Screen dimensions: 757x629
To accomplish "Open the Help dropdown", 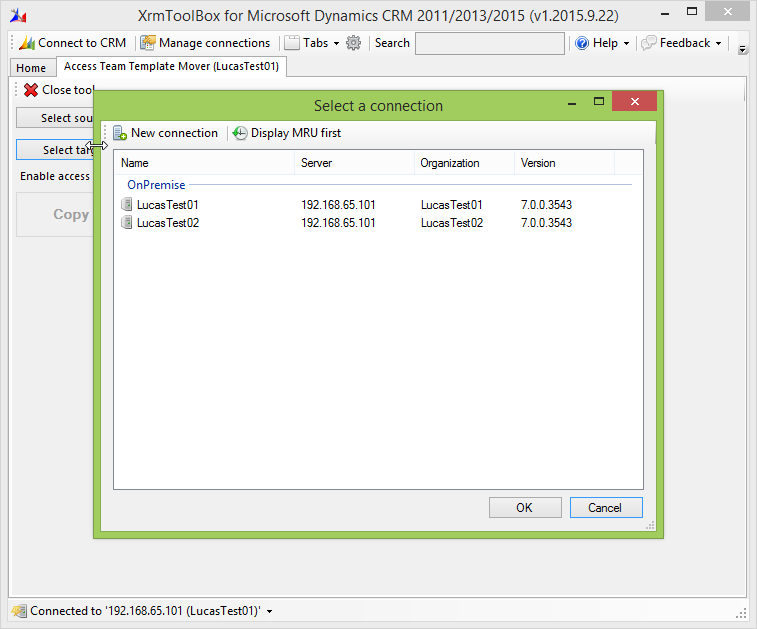I will point(603,43).
